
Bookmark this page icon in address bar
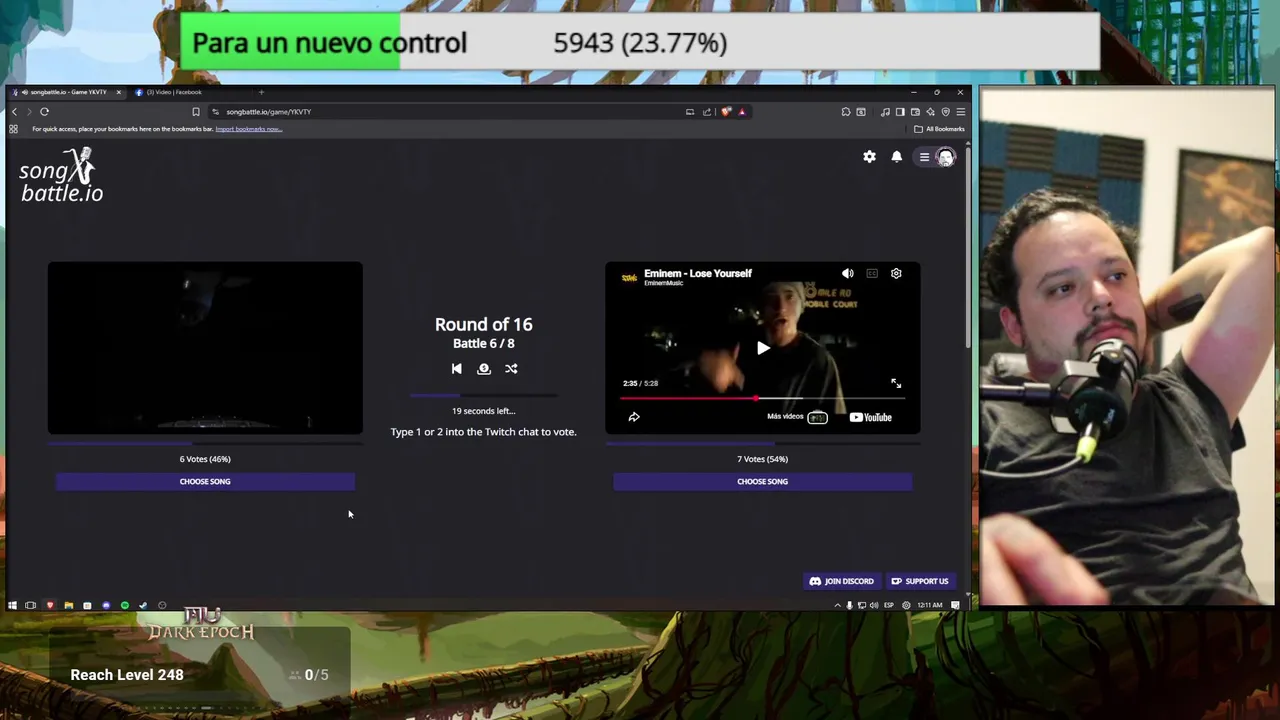pyautogui.click(x=196, y=112)
